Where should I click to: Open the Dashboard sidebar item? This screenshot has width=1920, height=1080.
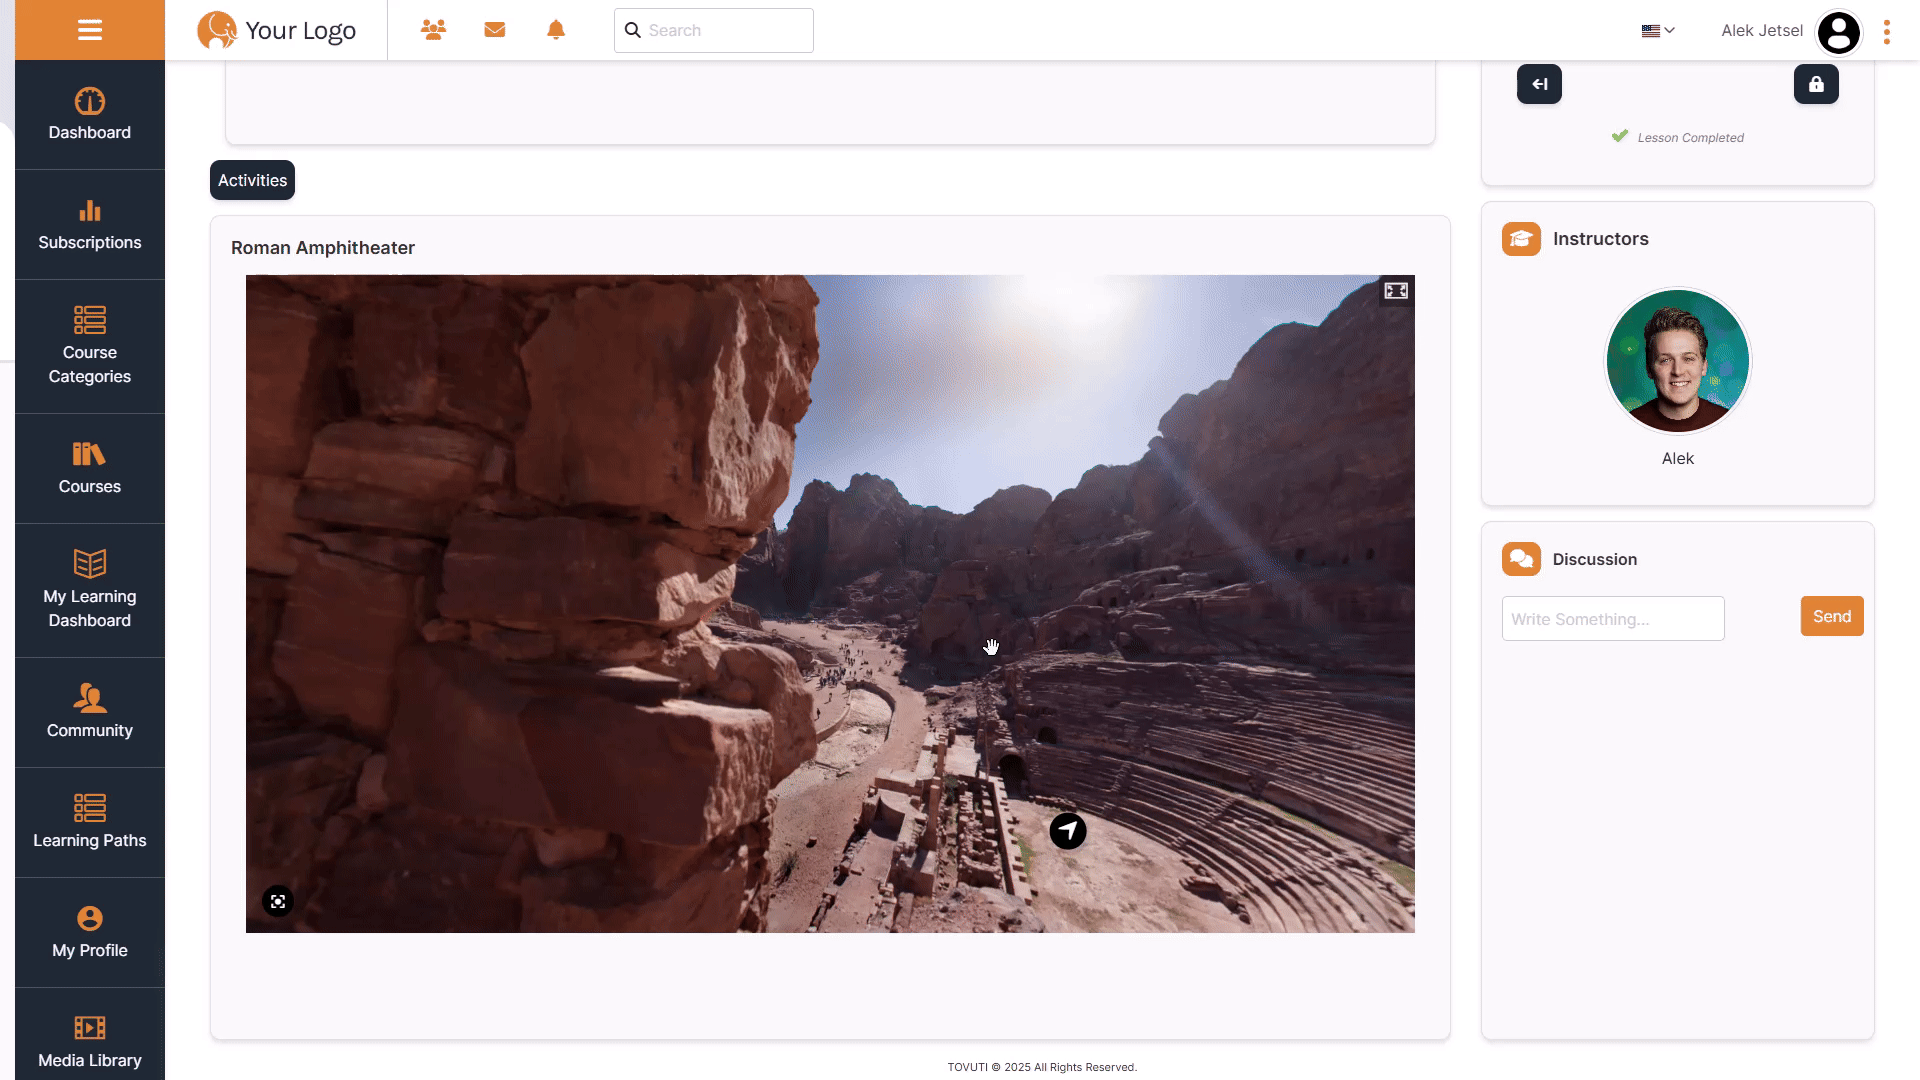click(90, 115)
